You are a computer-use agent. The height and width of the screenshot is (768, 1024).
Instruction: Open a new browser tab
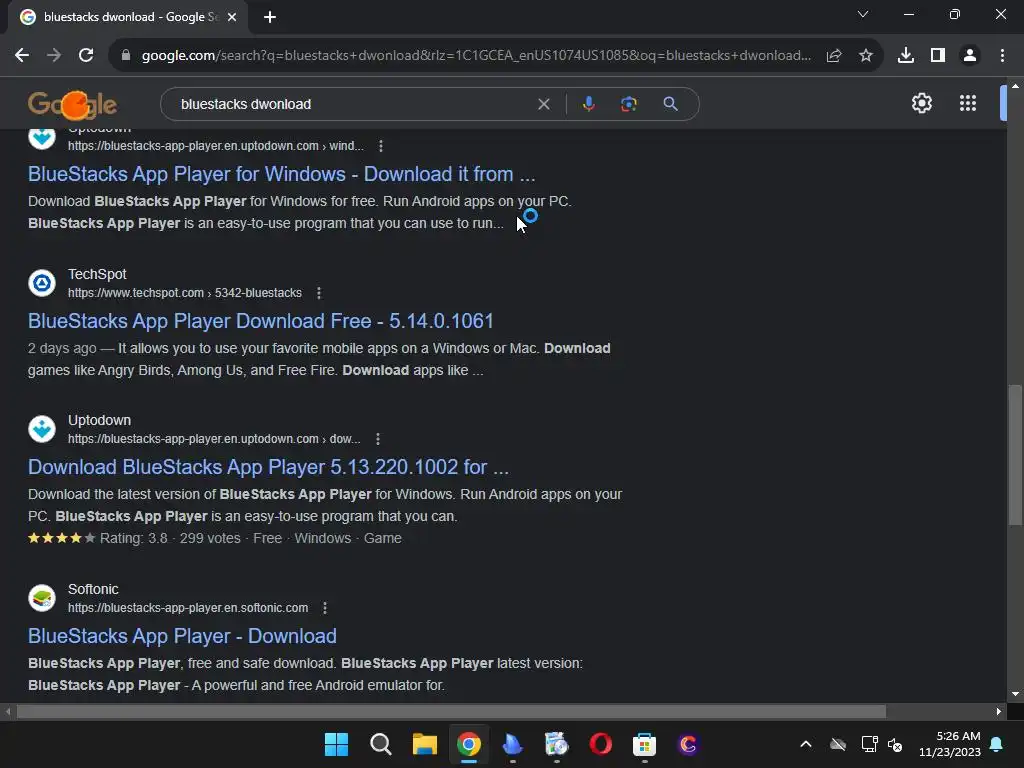click(270, 17)
